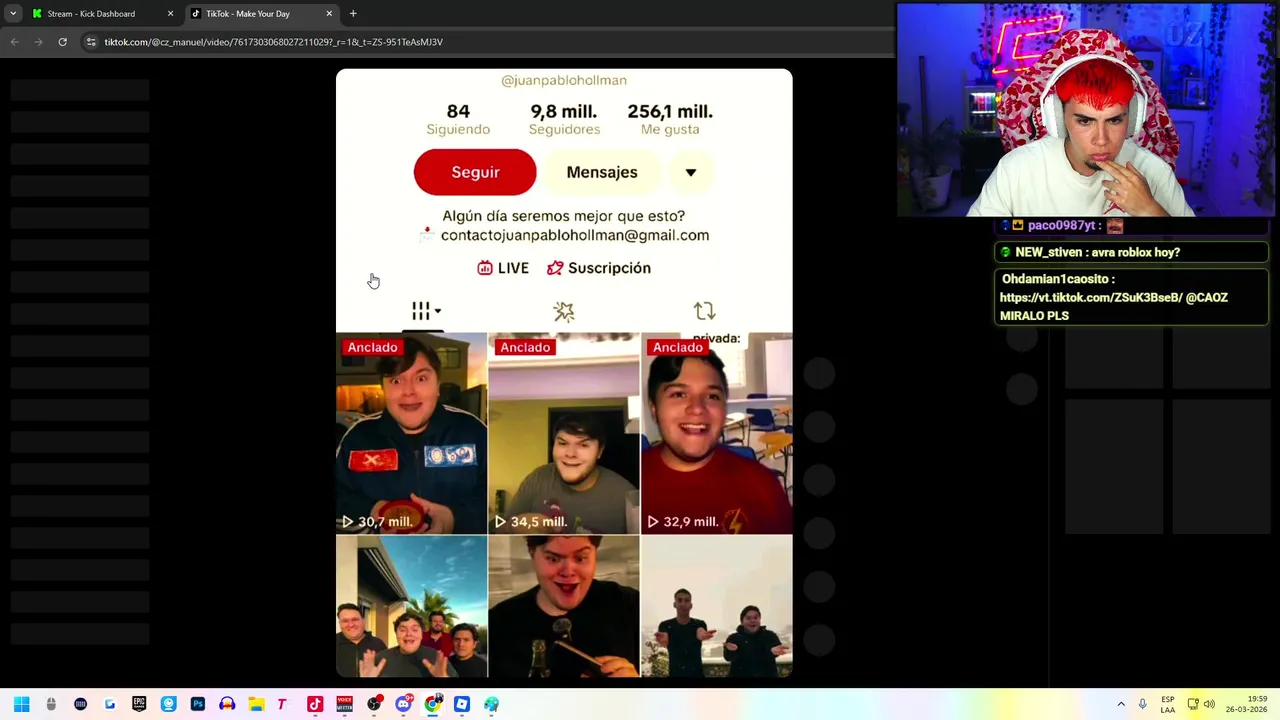Viewport: 1280px width, 720px height.
Task: View site information icon in address bar
Action: click(91, 42)
